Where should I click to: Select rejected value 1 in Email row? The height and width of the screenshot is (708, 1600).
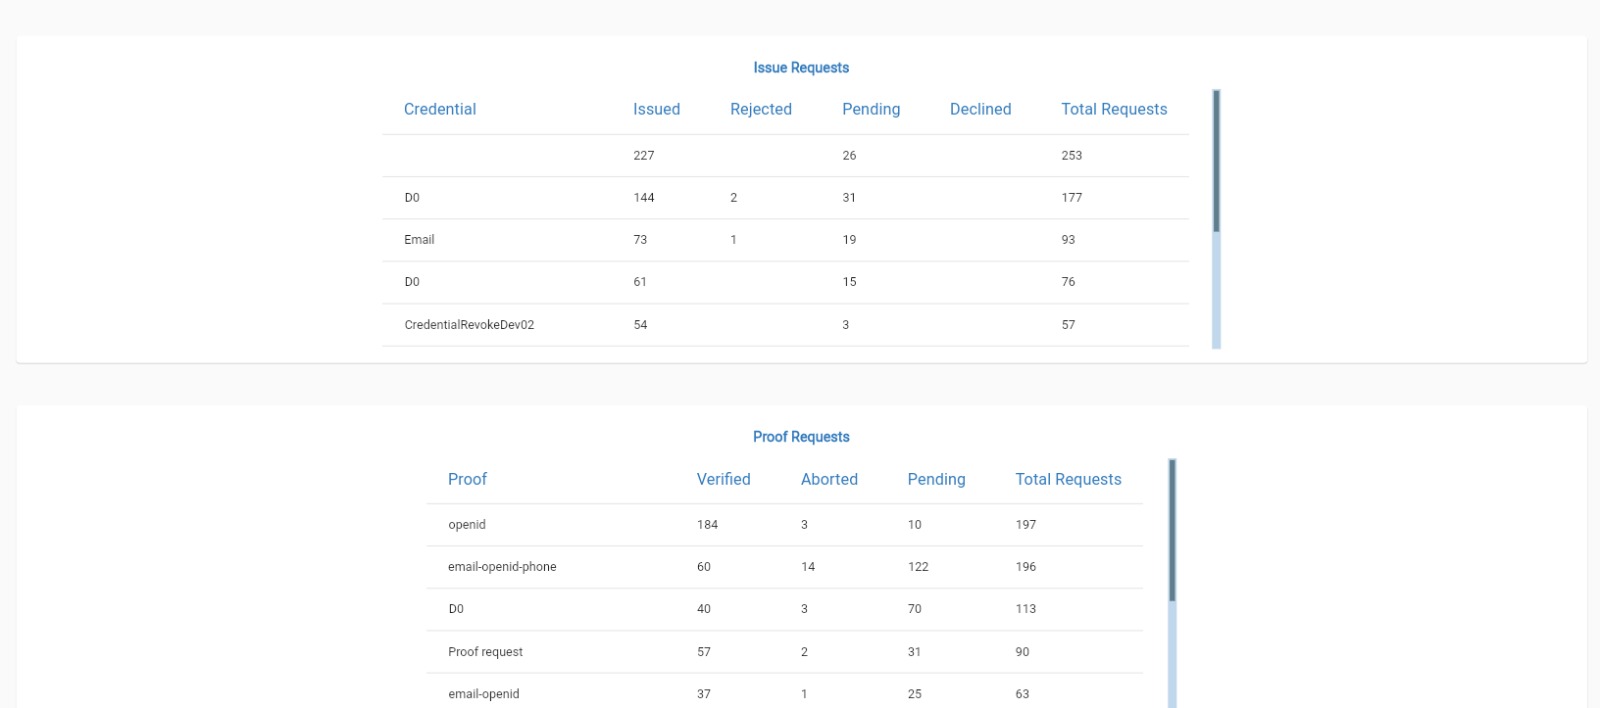[x=734, y=239]
